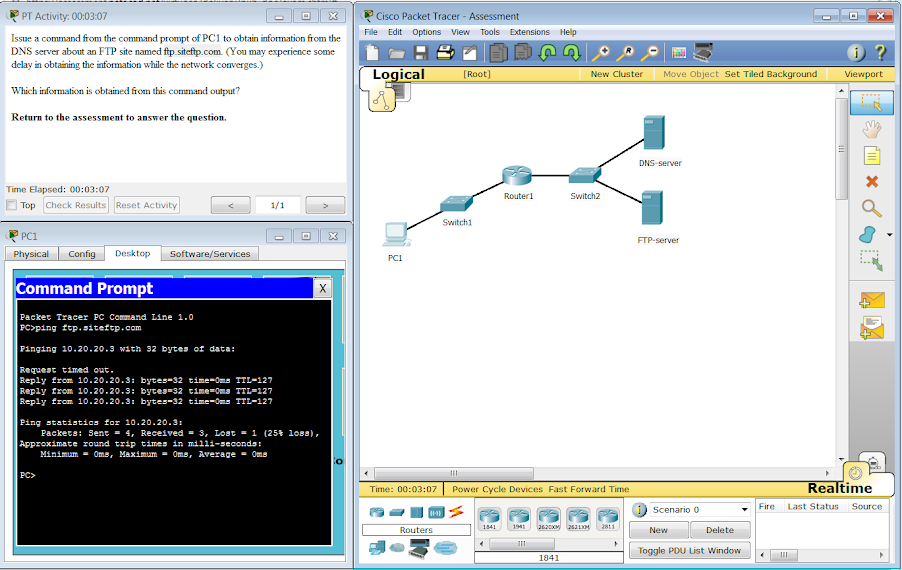Viewport: 902px width, 570px height.
Task: Choose the Place Note tool
Action: coord(872,155)
